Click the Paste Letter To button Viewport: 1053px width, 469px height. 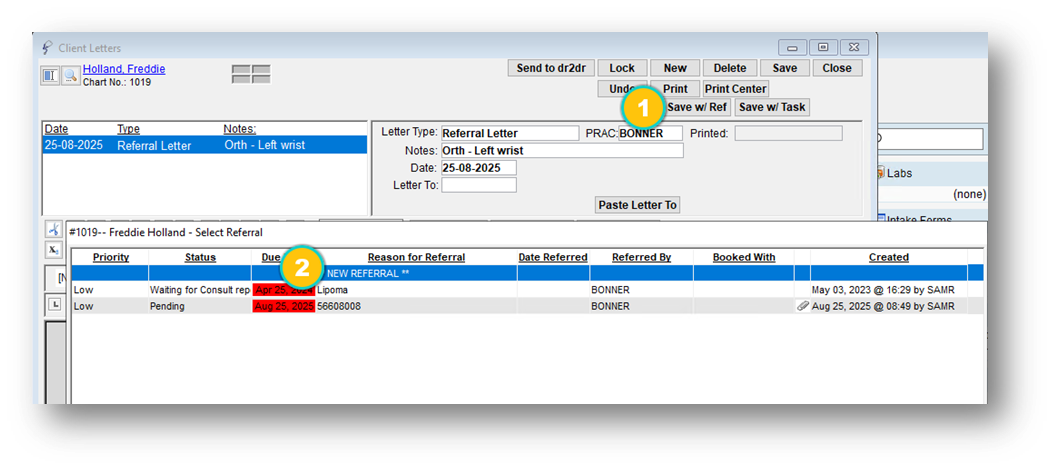637,205
